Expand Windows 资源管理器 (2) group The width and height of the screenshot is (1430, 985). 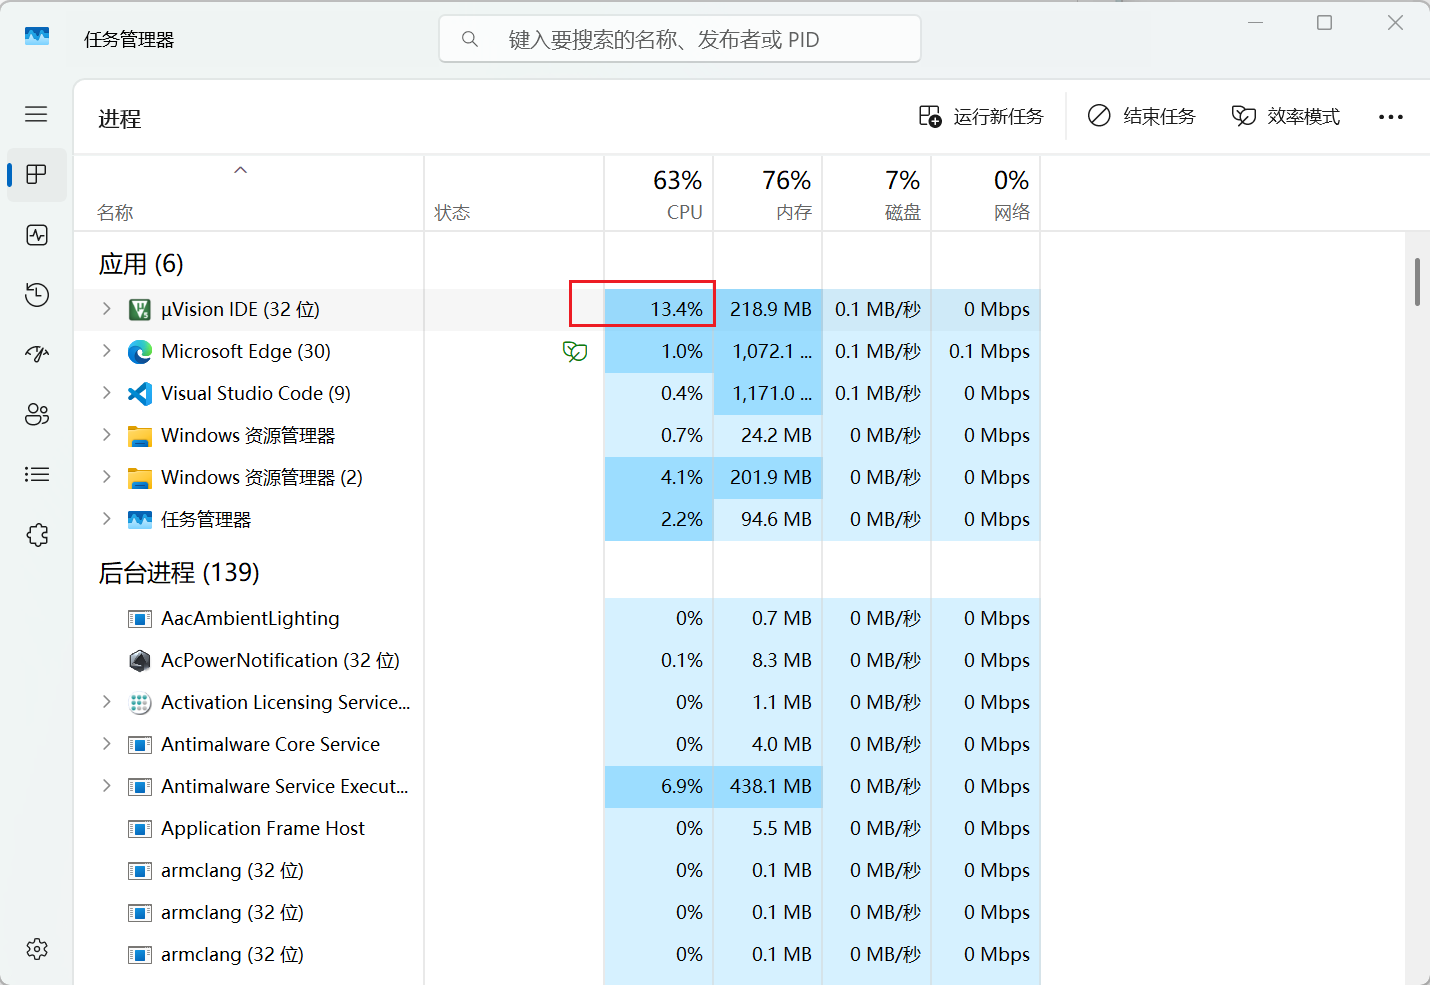(106, 477)
